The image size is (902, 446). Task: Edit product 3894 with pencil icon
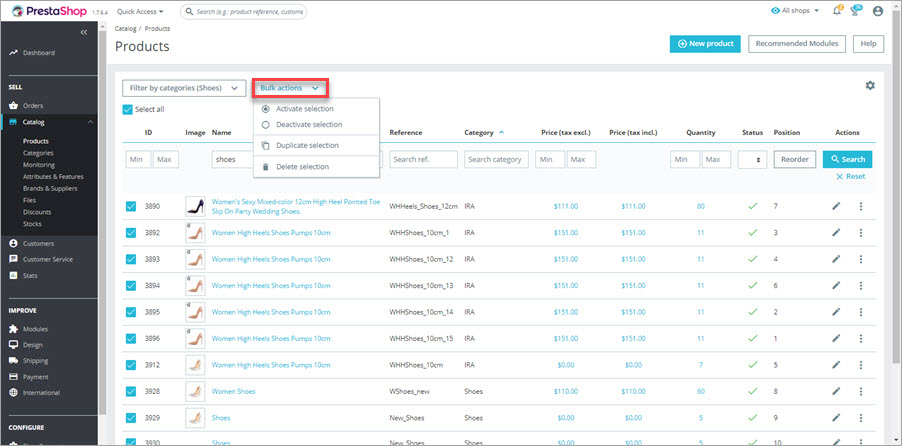click(836, 285)
